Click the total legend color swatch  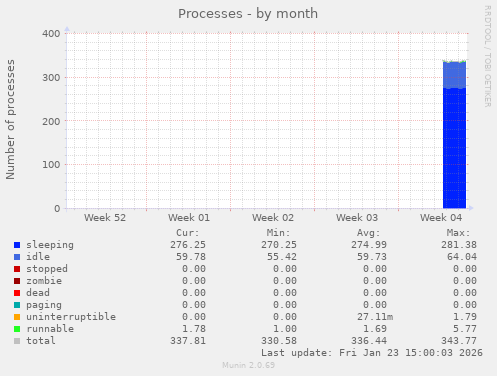tap(17, 341)
